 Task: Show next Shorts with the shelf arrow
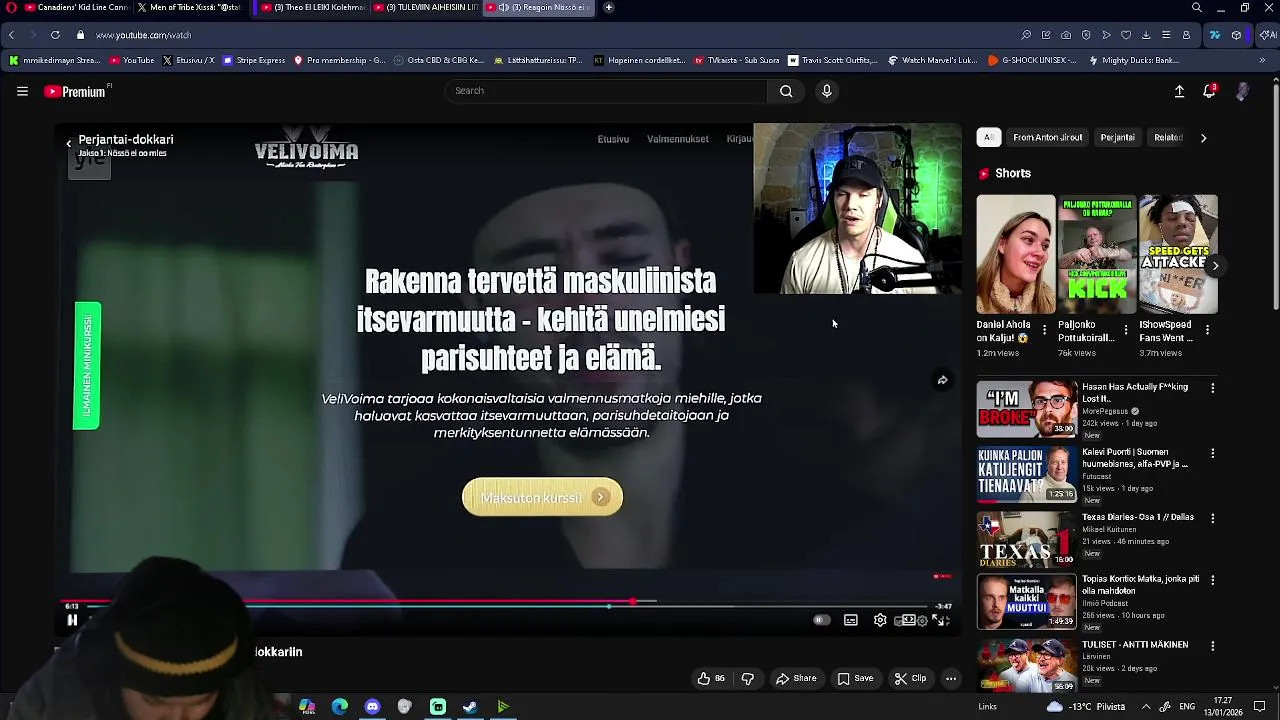tap(1215, 265)
